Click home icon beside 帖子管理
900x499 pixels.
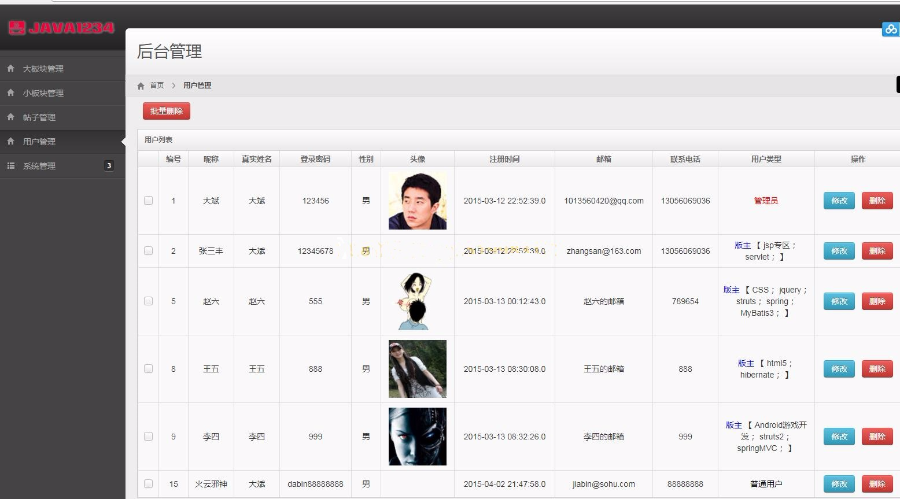(x=10, y=117)
